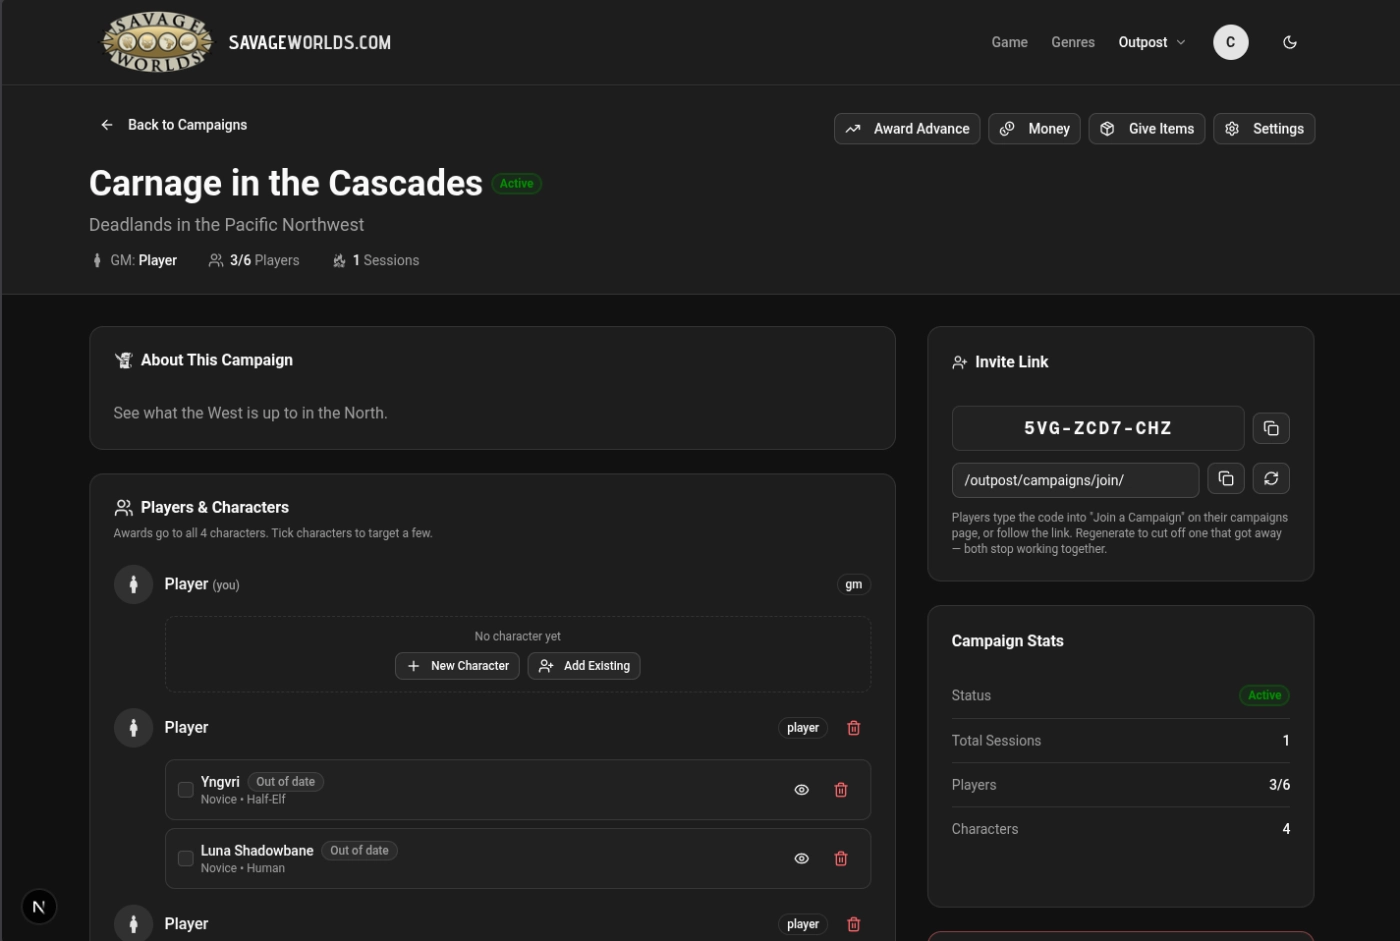Tick the Yngvri character checkbox
The width and height of the screenshot is (1400, 941).
coord(185,790)
